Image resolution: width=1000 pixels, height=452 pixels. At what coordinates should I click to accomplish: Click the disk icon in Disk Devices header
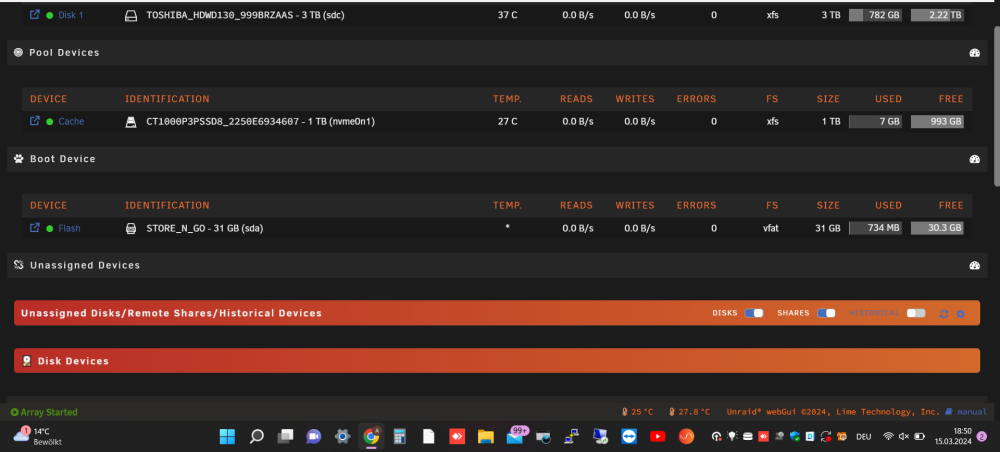click(x=27, y=361)
